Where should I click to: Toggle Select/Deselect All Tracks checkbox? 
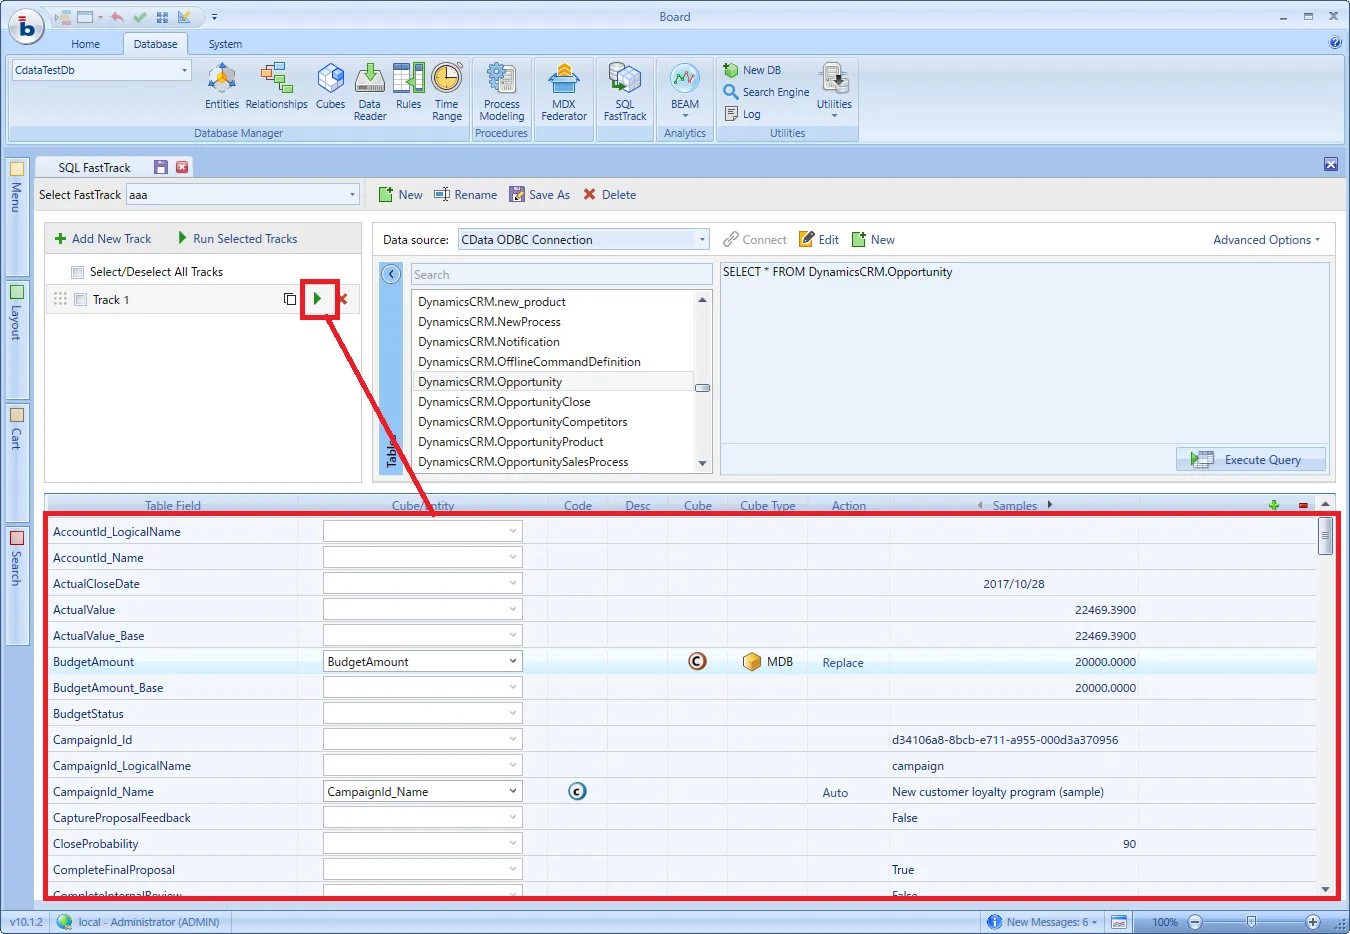[77, 272]
